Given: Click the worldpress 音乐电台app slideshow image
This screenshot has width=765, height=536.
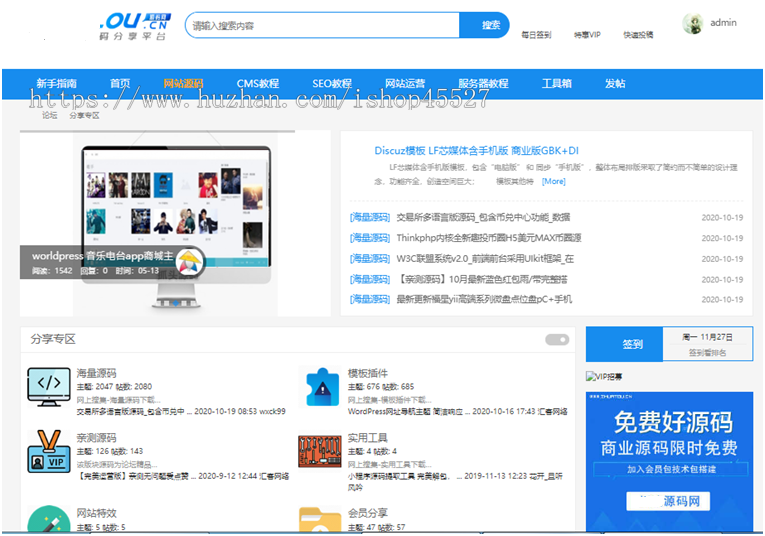Looking at the screenshot, I should (175, 224).
